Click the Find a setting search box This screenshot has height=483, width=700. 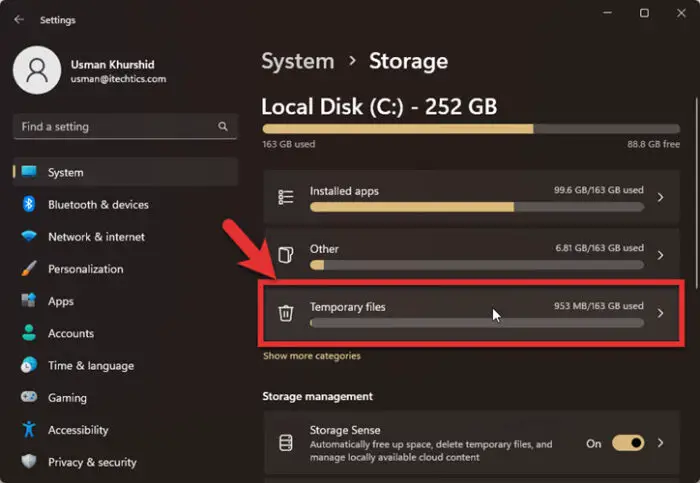pos(125,126)
